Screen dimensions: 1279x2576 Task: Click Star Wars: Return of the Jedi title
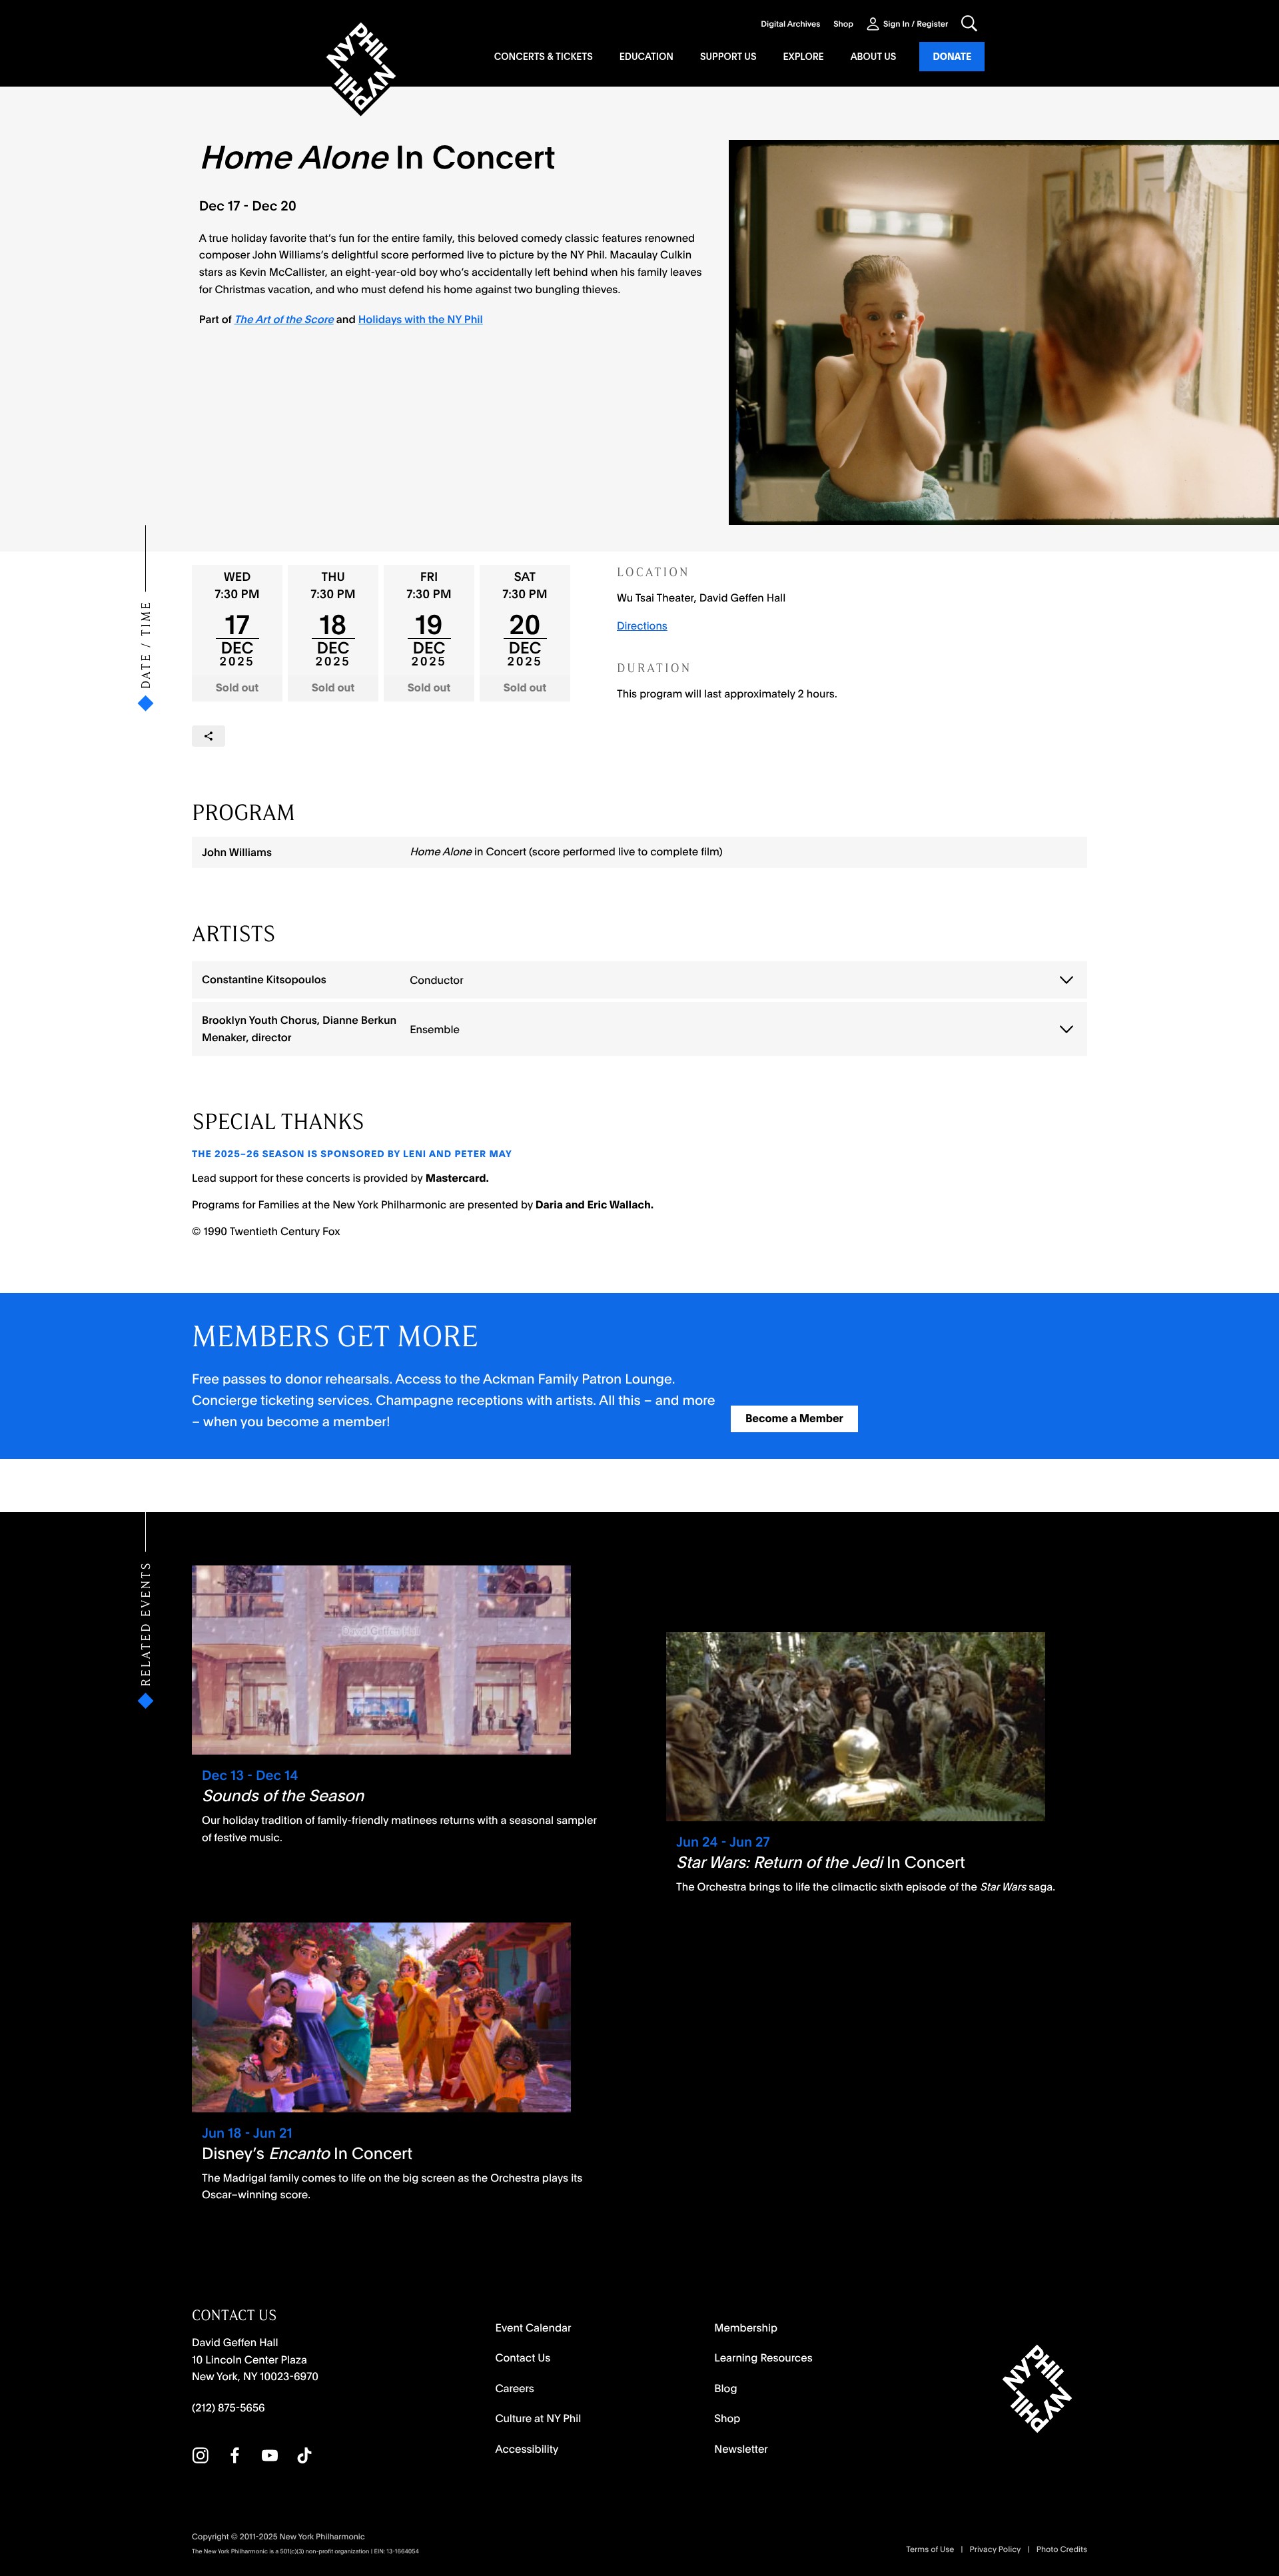click(820, 1862)
